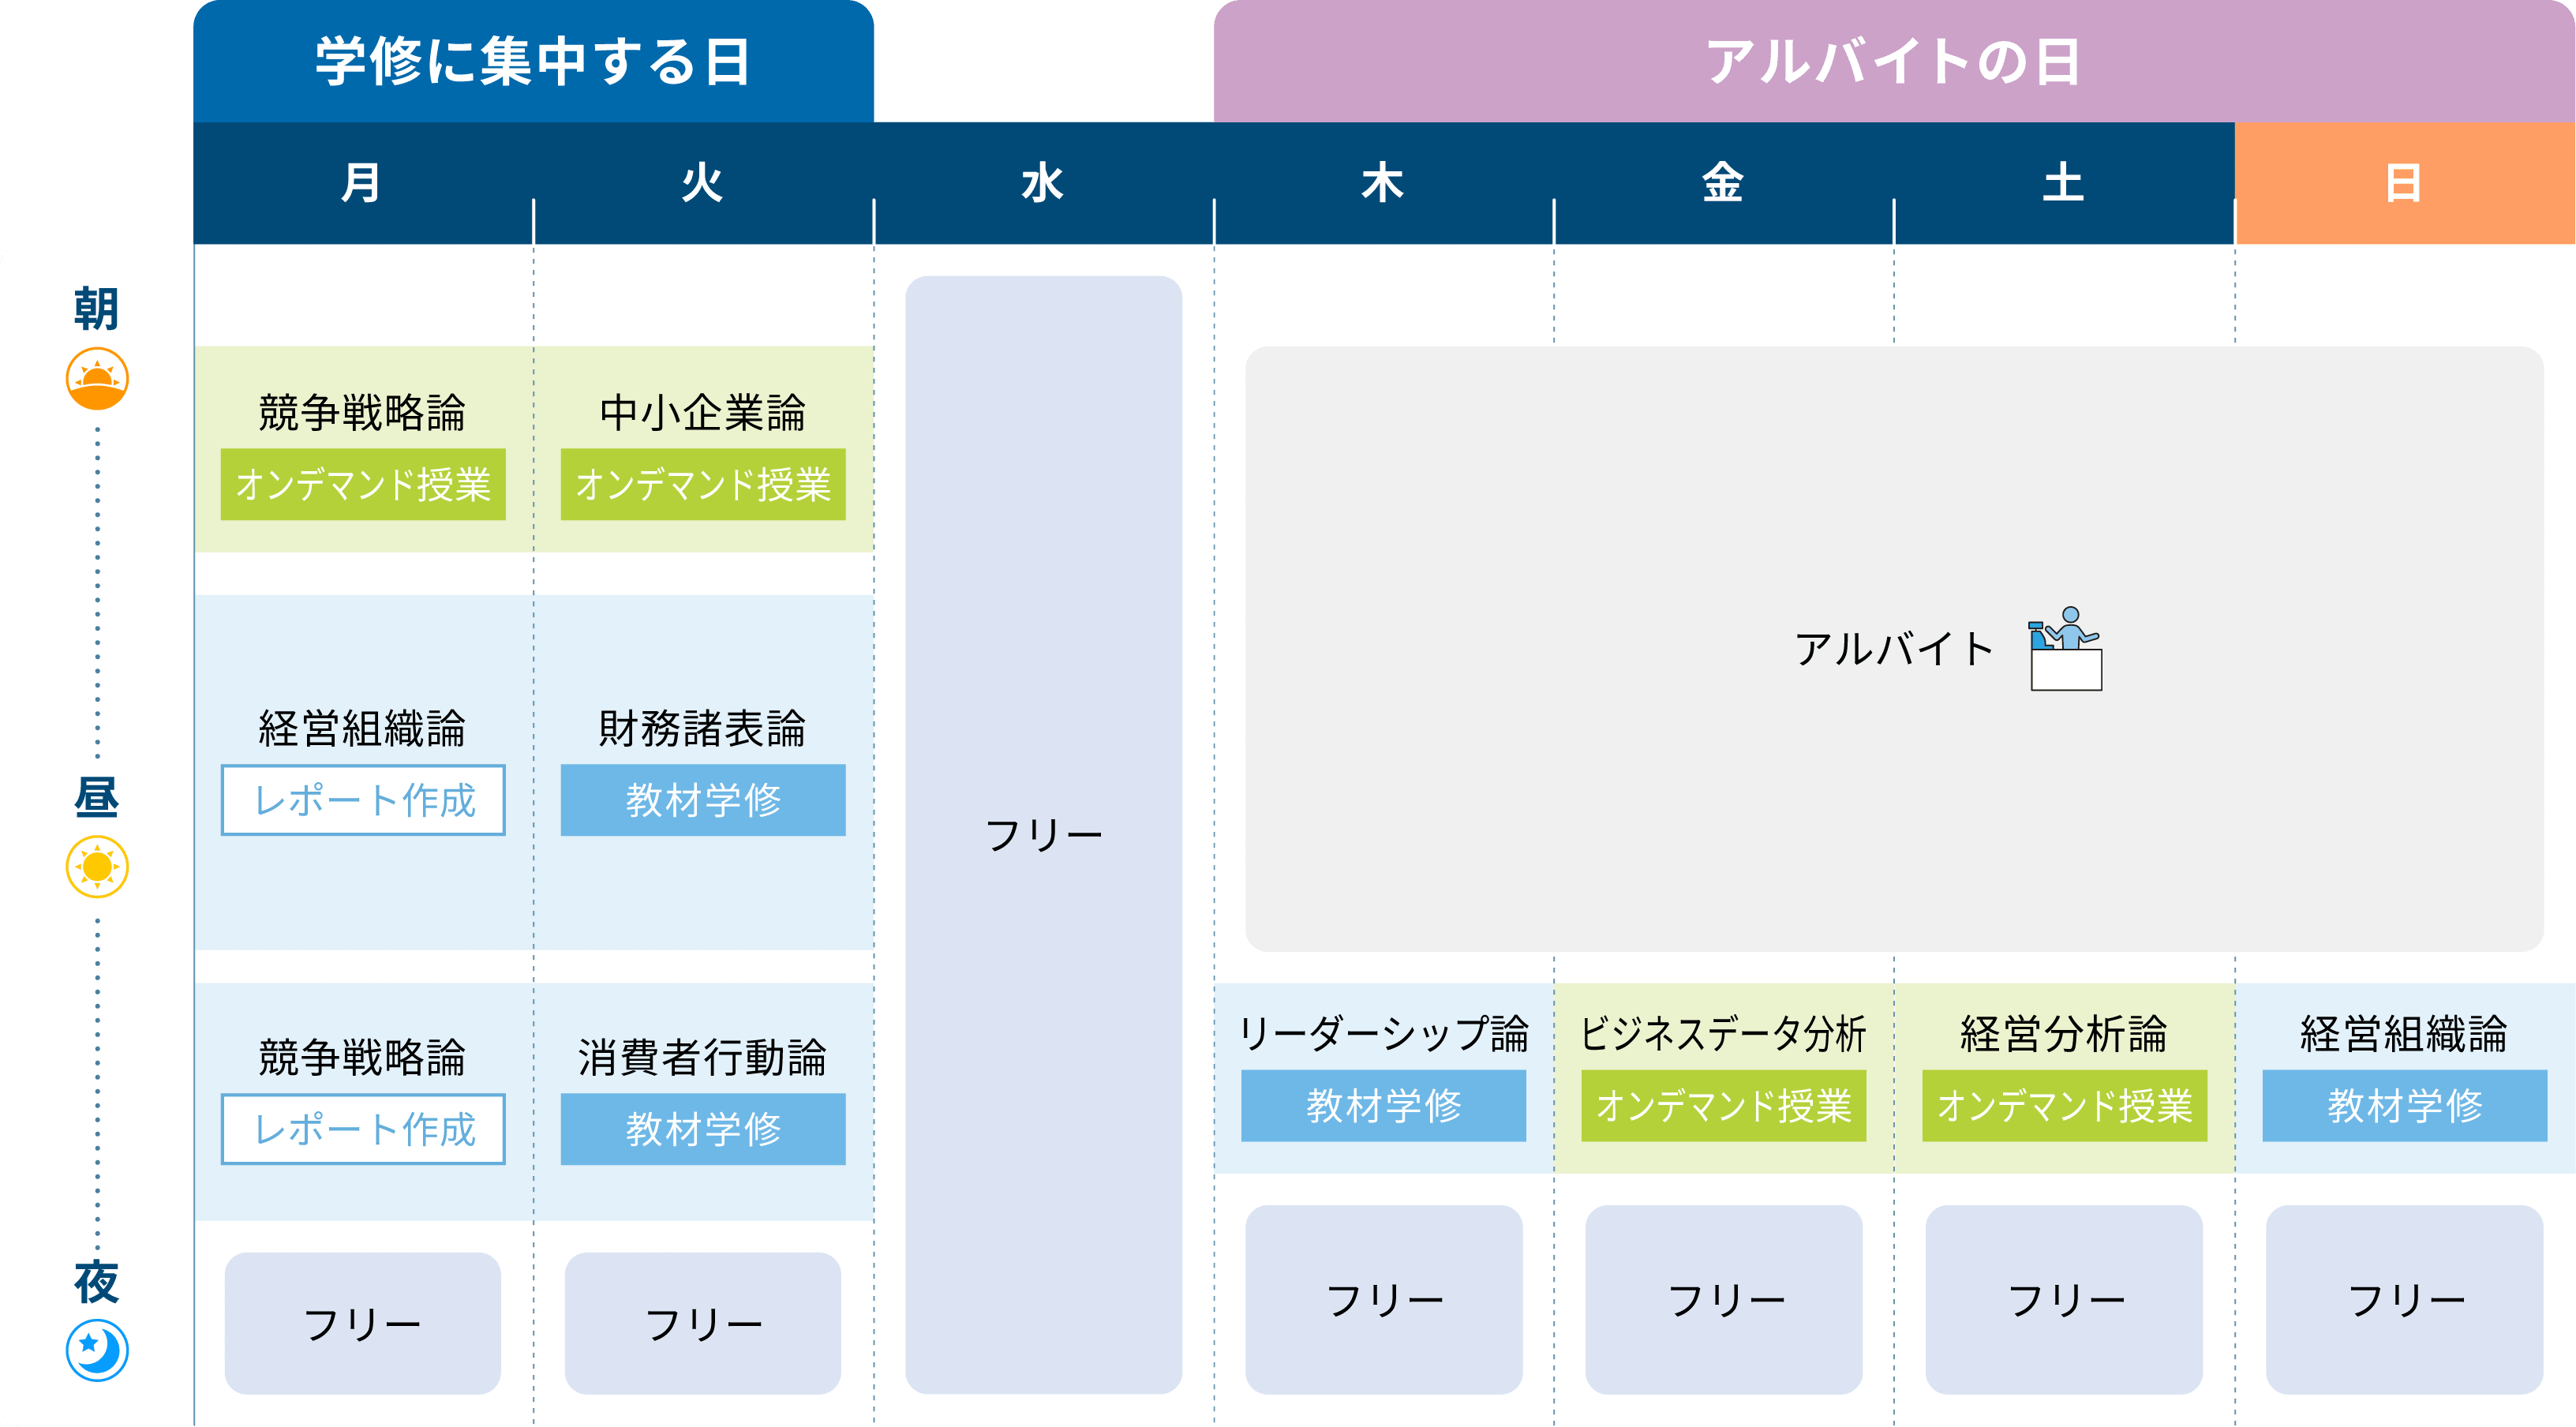Click Monday evening 競争戦略論 course title
Viewport: 2576px width, 1427px height.
[x=362, y=1057]
